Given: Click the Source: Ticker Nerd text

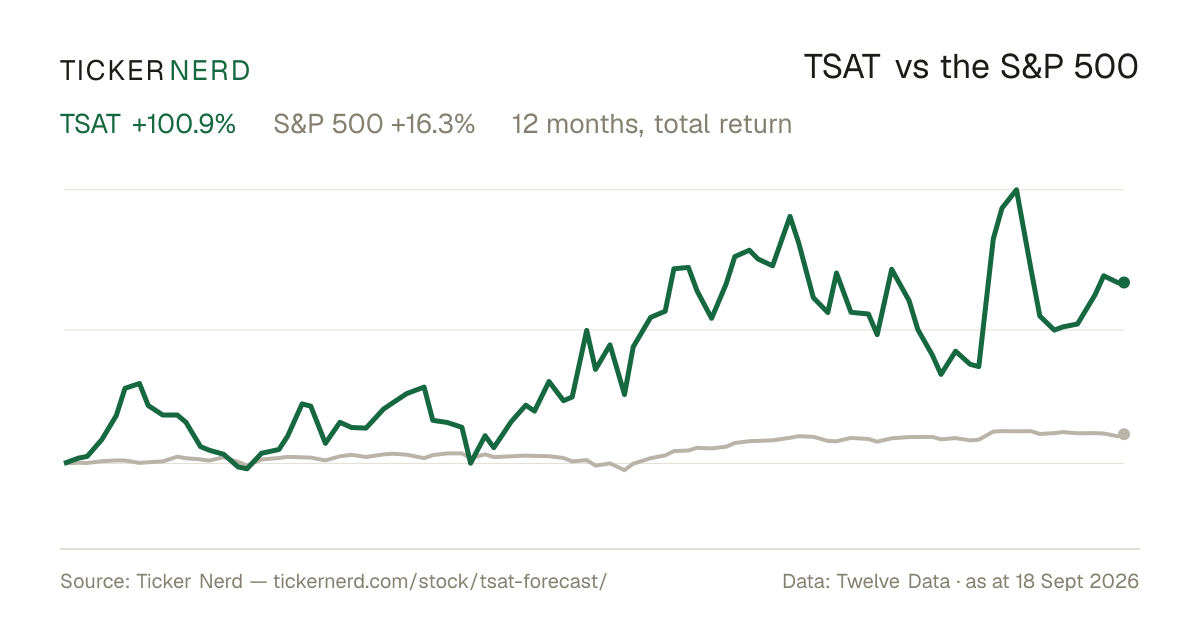Looking at the screenshot, I should 151,581.
